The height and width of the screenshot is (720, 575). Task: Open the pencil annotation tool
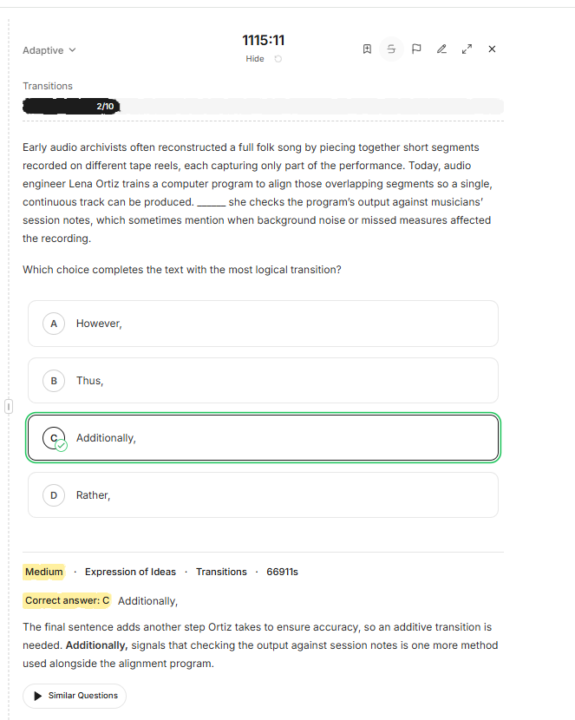point(441,49)
